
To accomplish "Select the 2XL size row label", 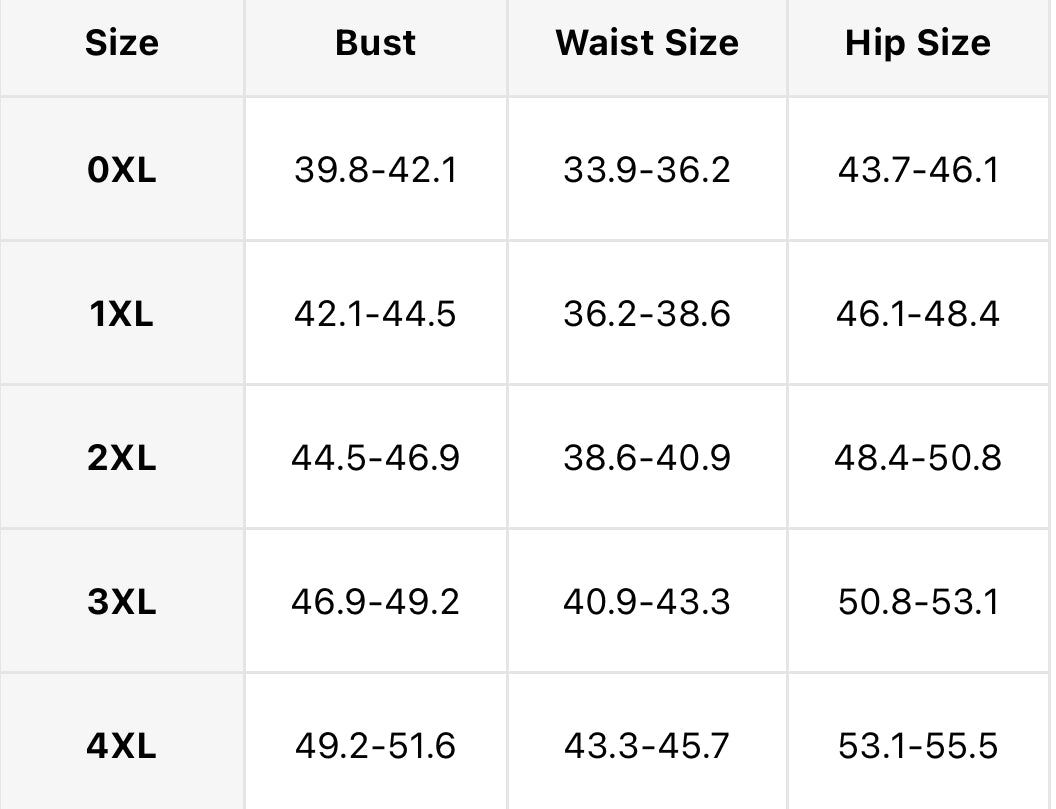I will click(x=122, y=458).
